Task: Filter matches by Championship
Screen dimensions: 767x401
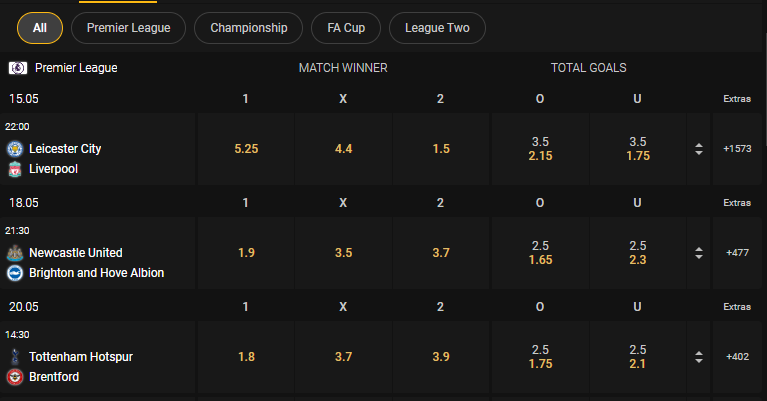Action: [248, 28]
